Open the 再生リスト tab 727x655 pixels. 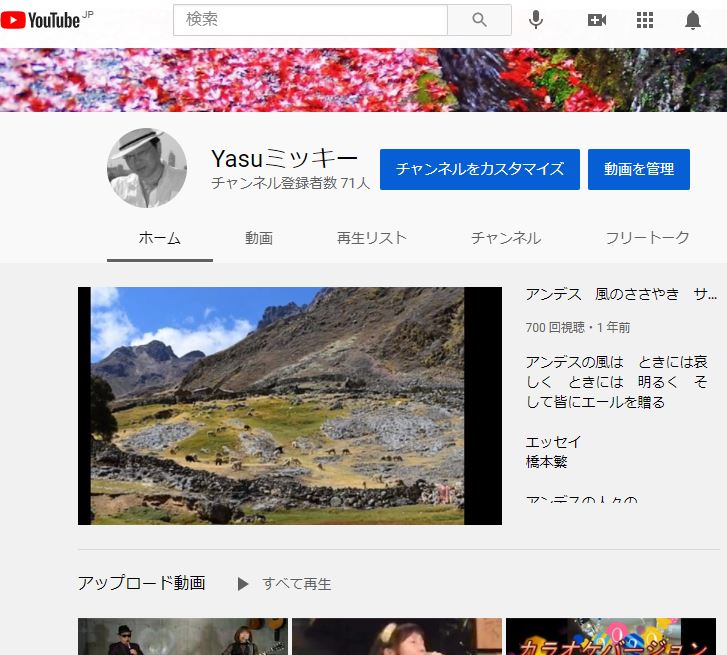[x=372, y=238]
